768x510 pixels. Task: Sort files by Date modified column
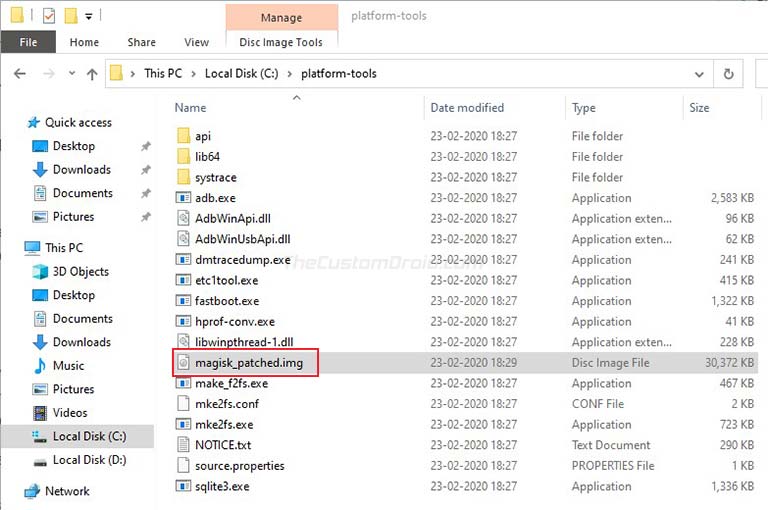click(467, 108)
